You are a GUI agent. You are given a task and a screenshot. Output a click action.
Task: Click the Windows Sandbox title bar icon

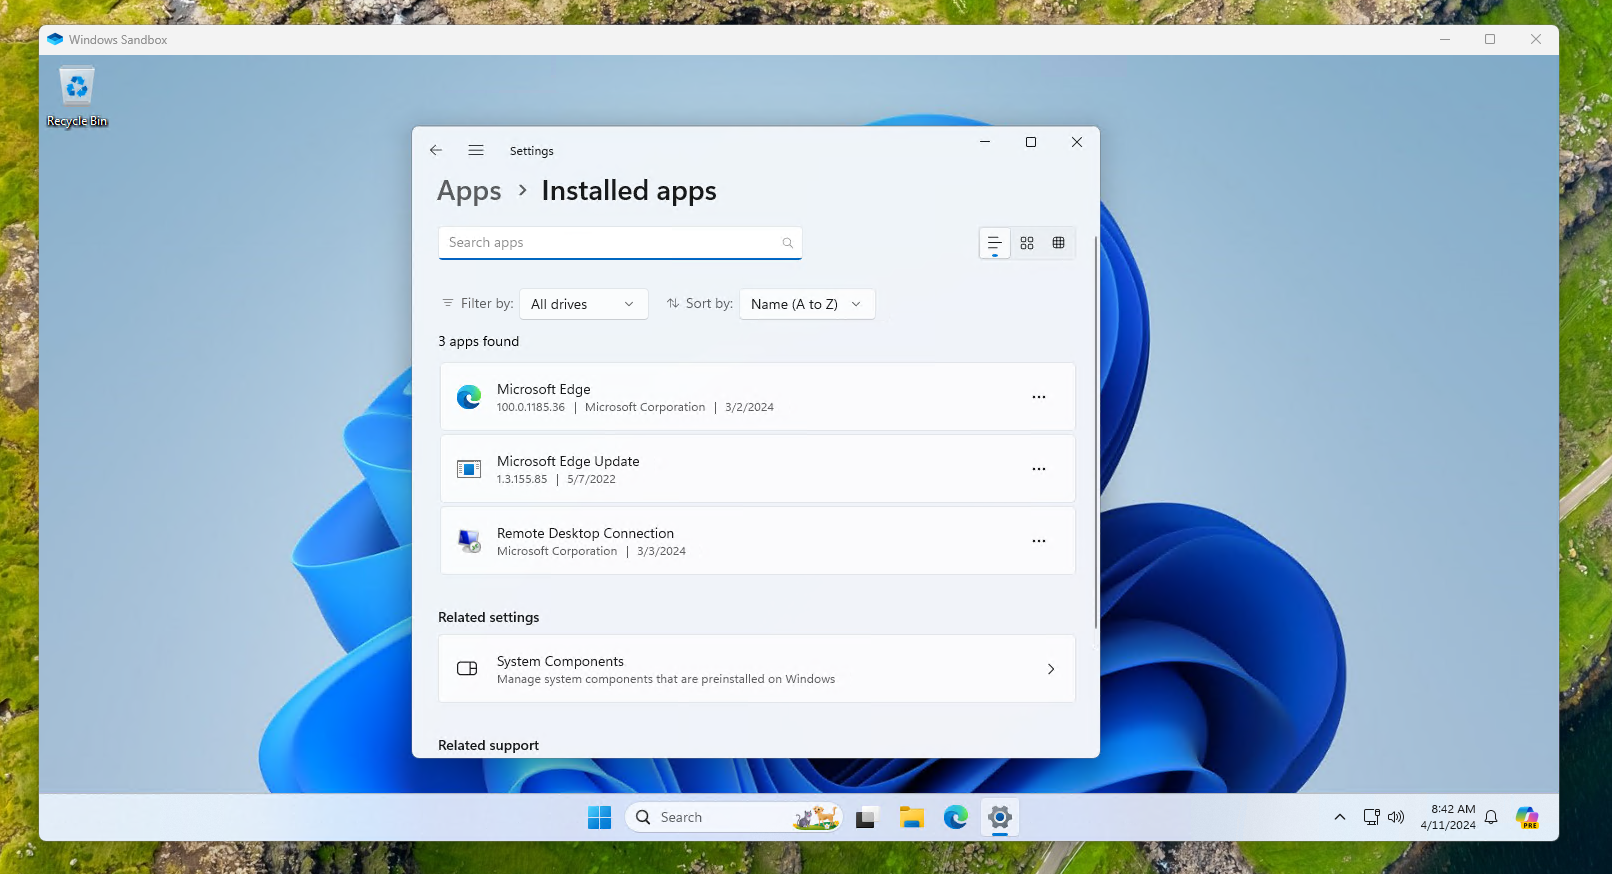click(55, 39)
